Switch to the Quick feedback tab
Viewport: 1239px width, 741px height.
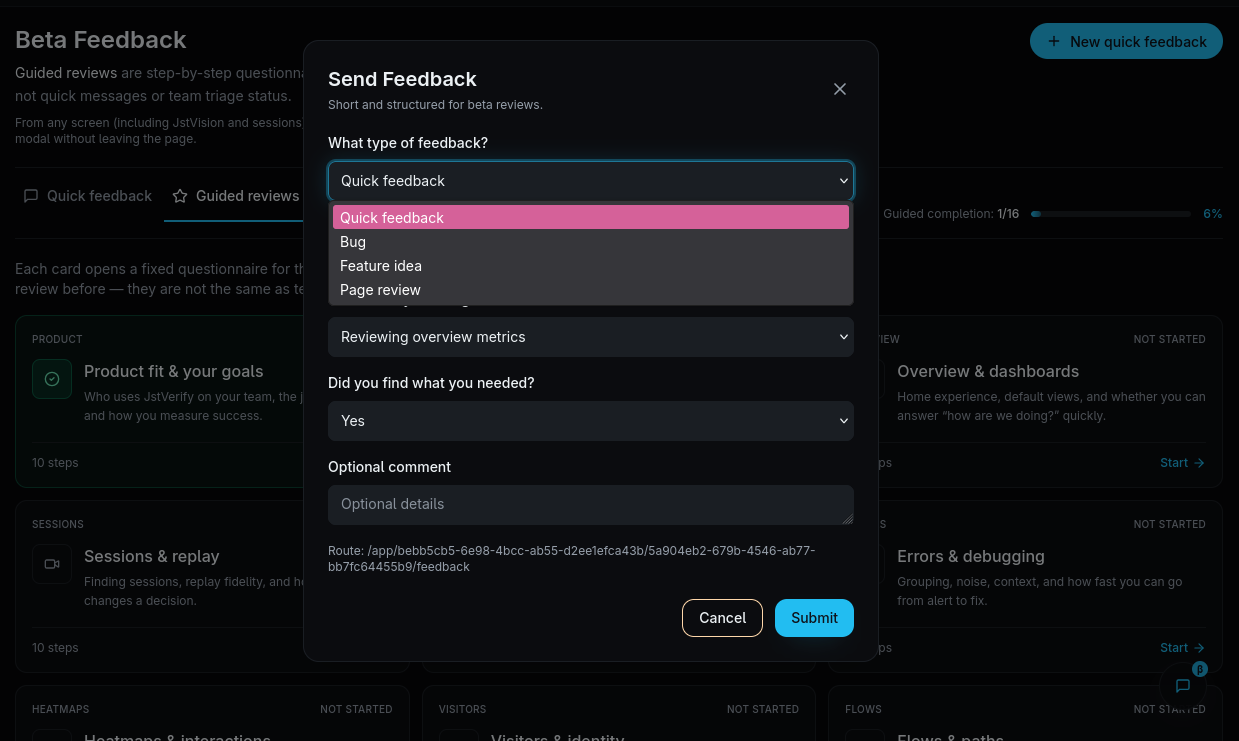click(x=88, y=196)
